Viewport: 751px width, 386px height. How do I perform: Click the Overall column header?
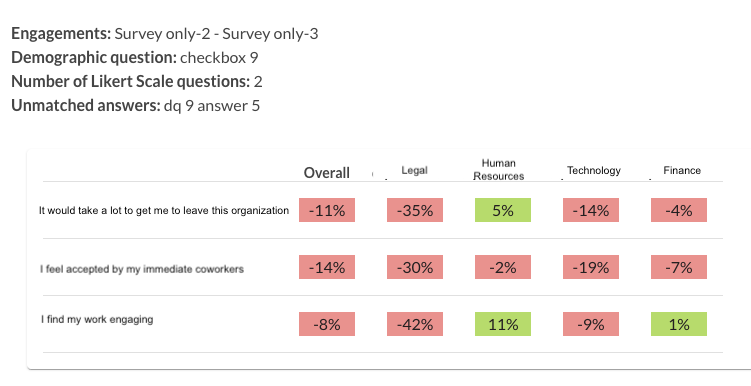click(x=327, y=172)
